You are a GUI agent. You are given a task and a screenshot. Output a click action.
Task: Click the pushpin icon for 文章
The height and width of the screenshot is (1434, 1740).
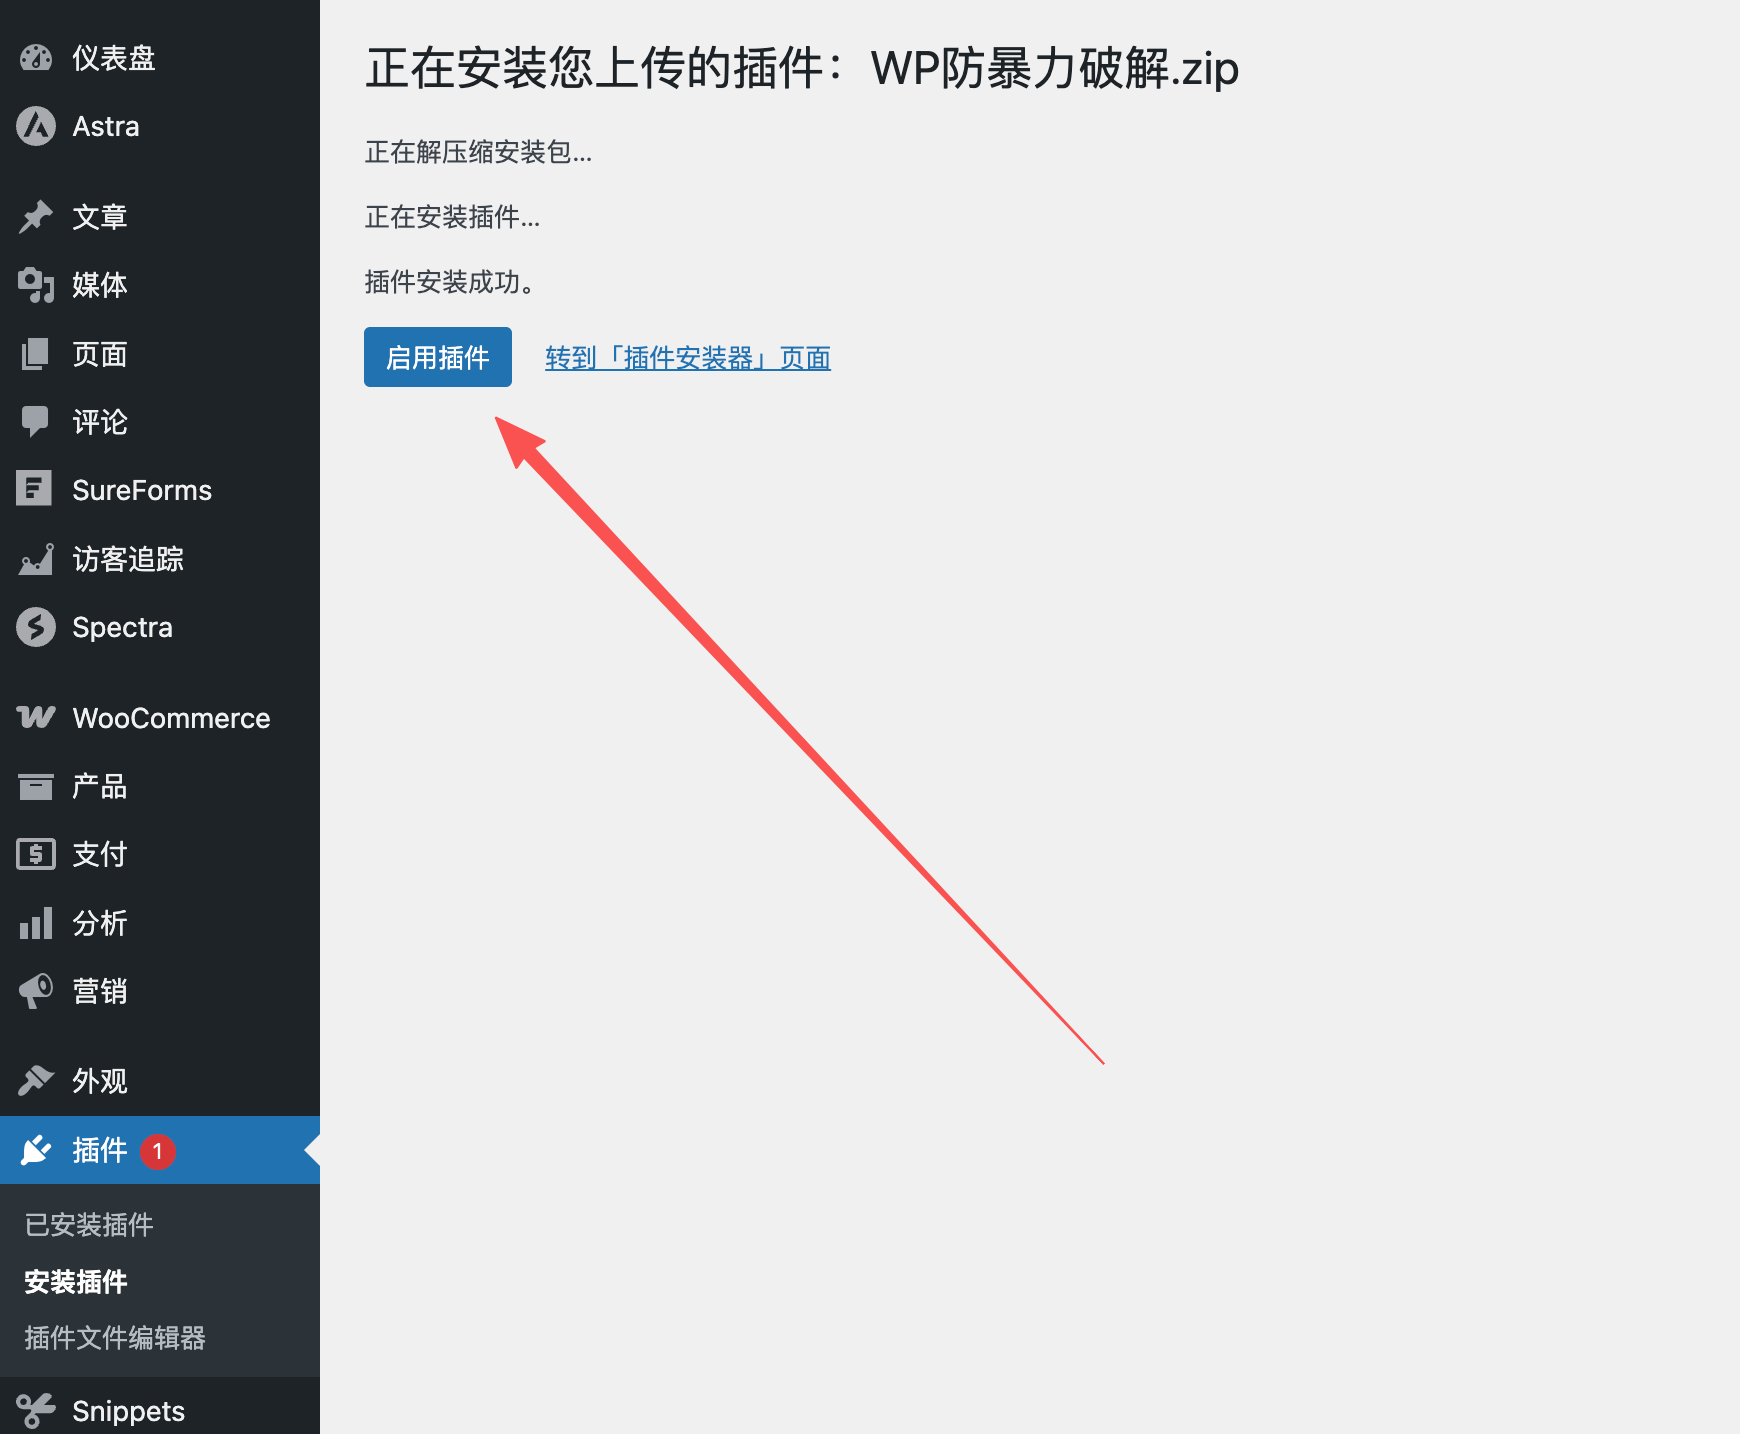pyautogui.click(x=36, y=217)
